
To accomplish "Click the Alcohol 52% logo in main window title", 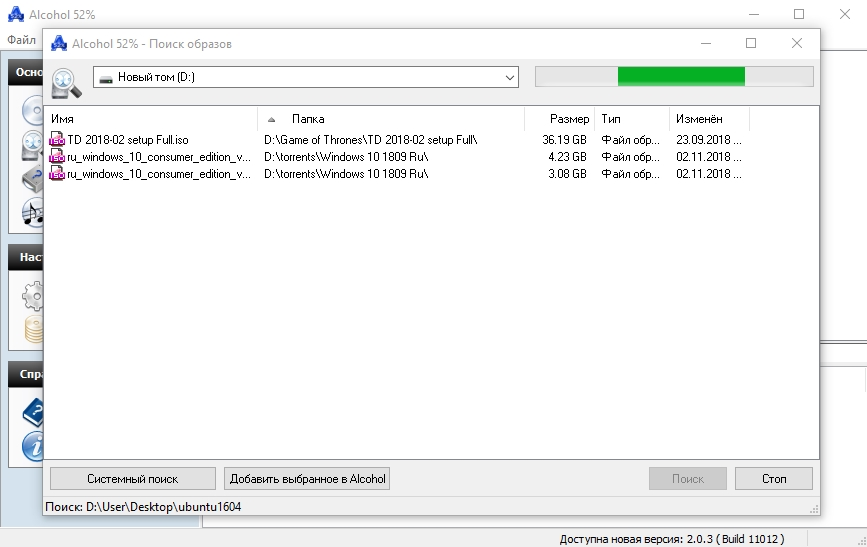I will [16, 14].
